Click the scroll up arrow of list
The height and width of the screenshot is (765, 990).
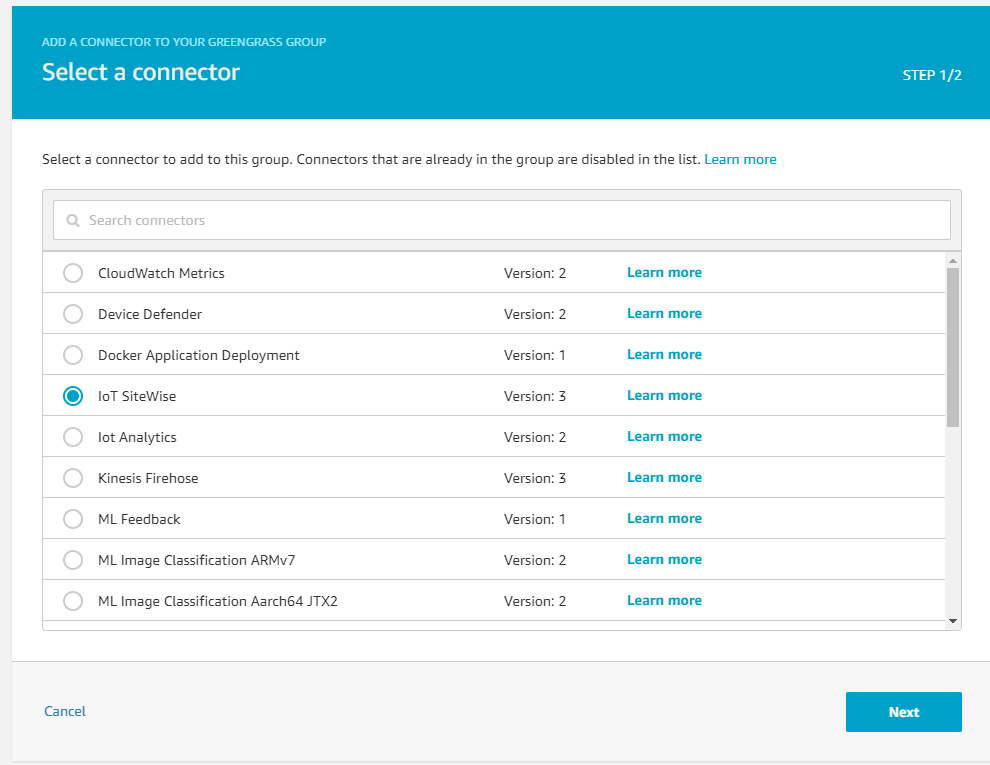click(953, 260)
